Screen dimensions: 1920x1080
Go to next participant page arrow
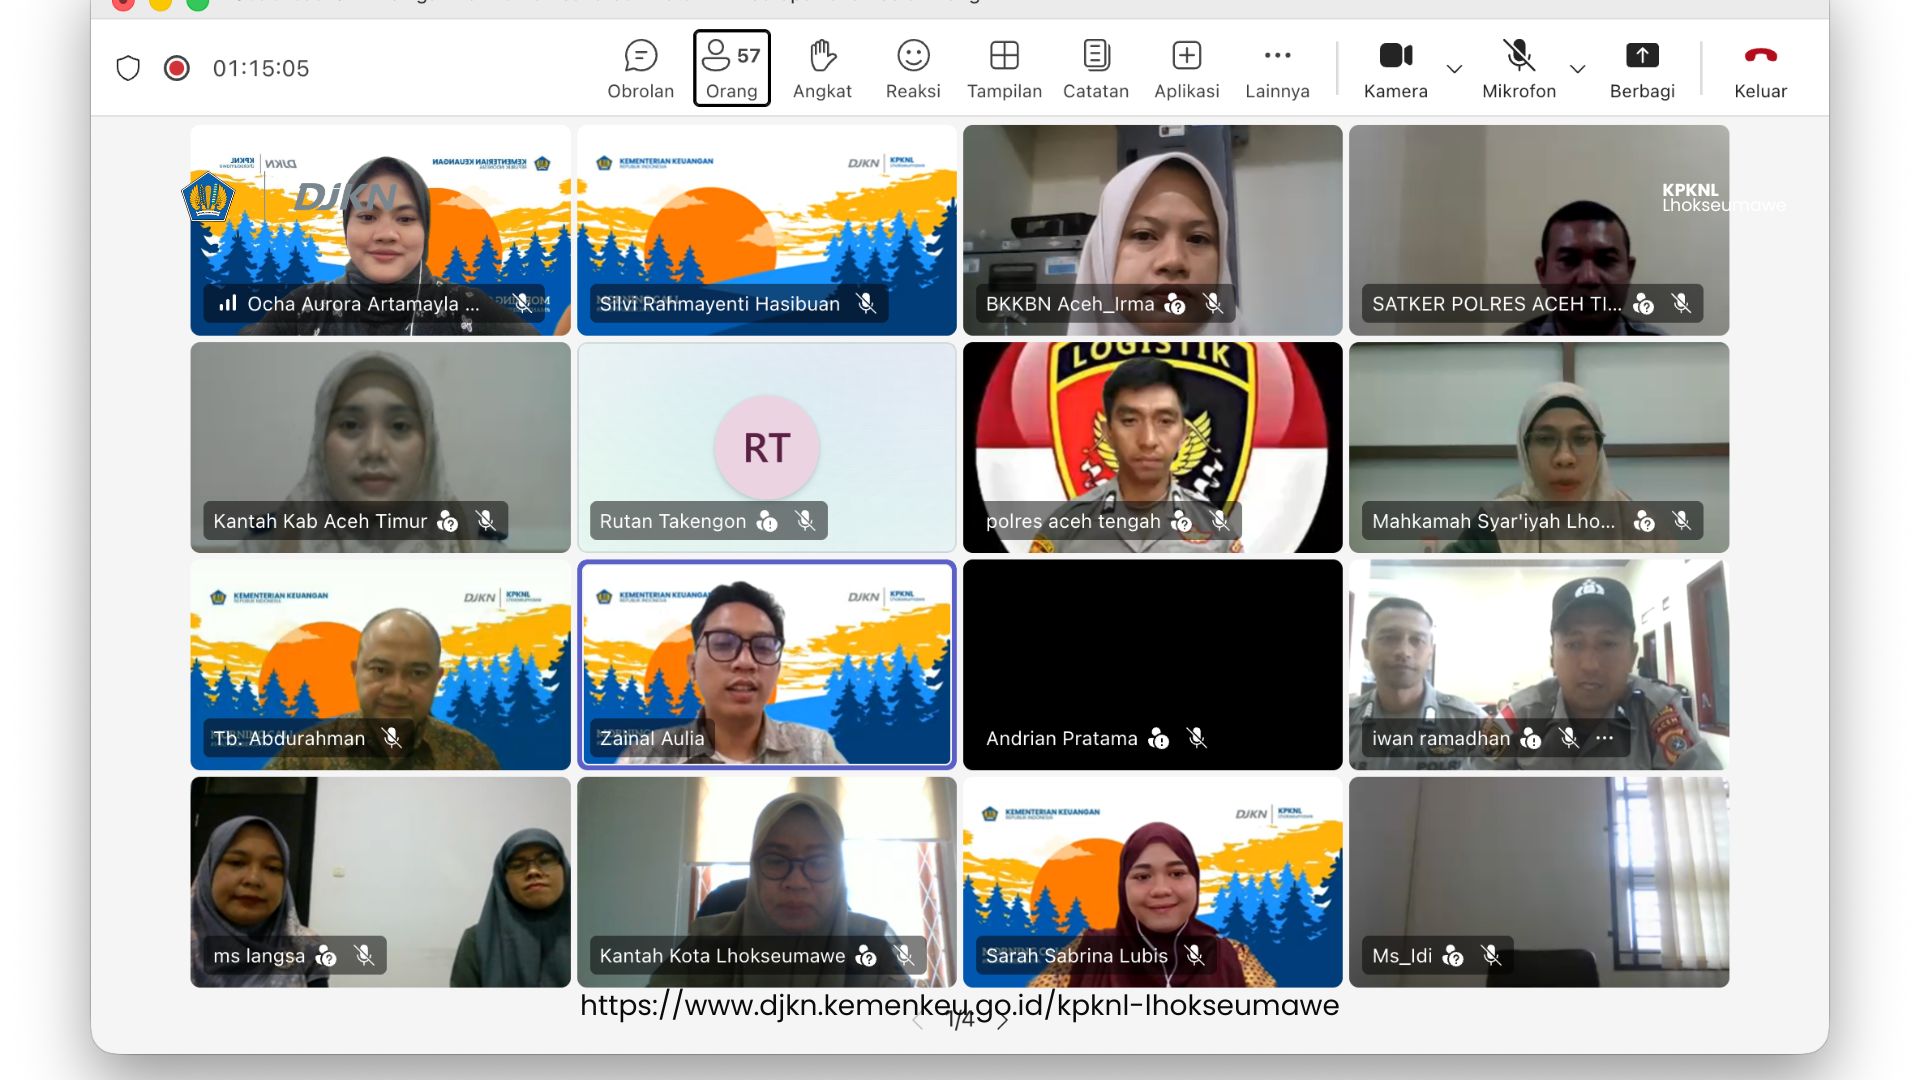click(x=1003, y=1021)
